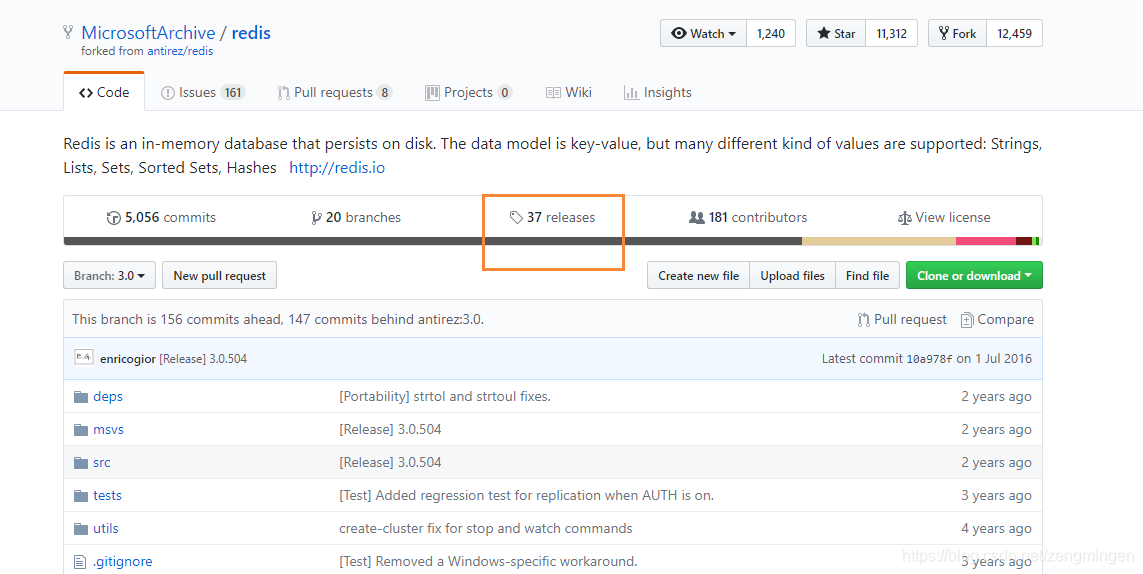Click the tag icon beside 37 releases
Screen dimensions: 1143x574
tap(516, 217)
